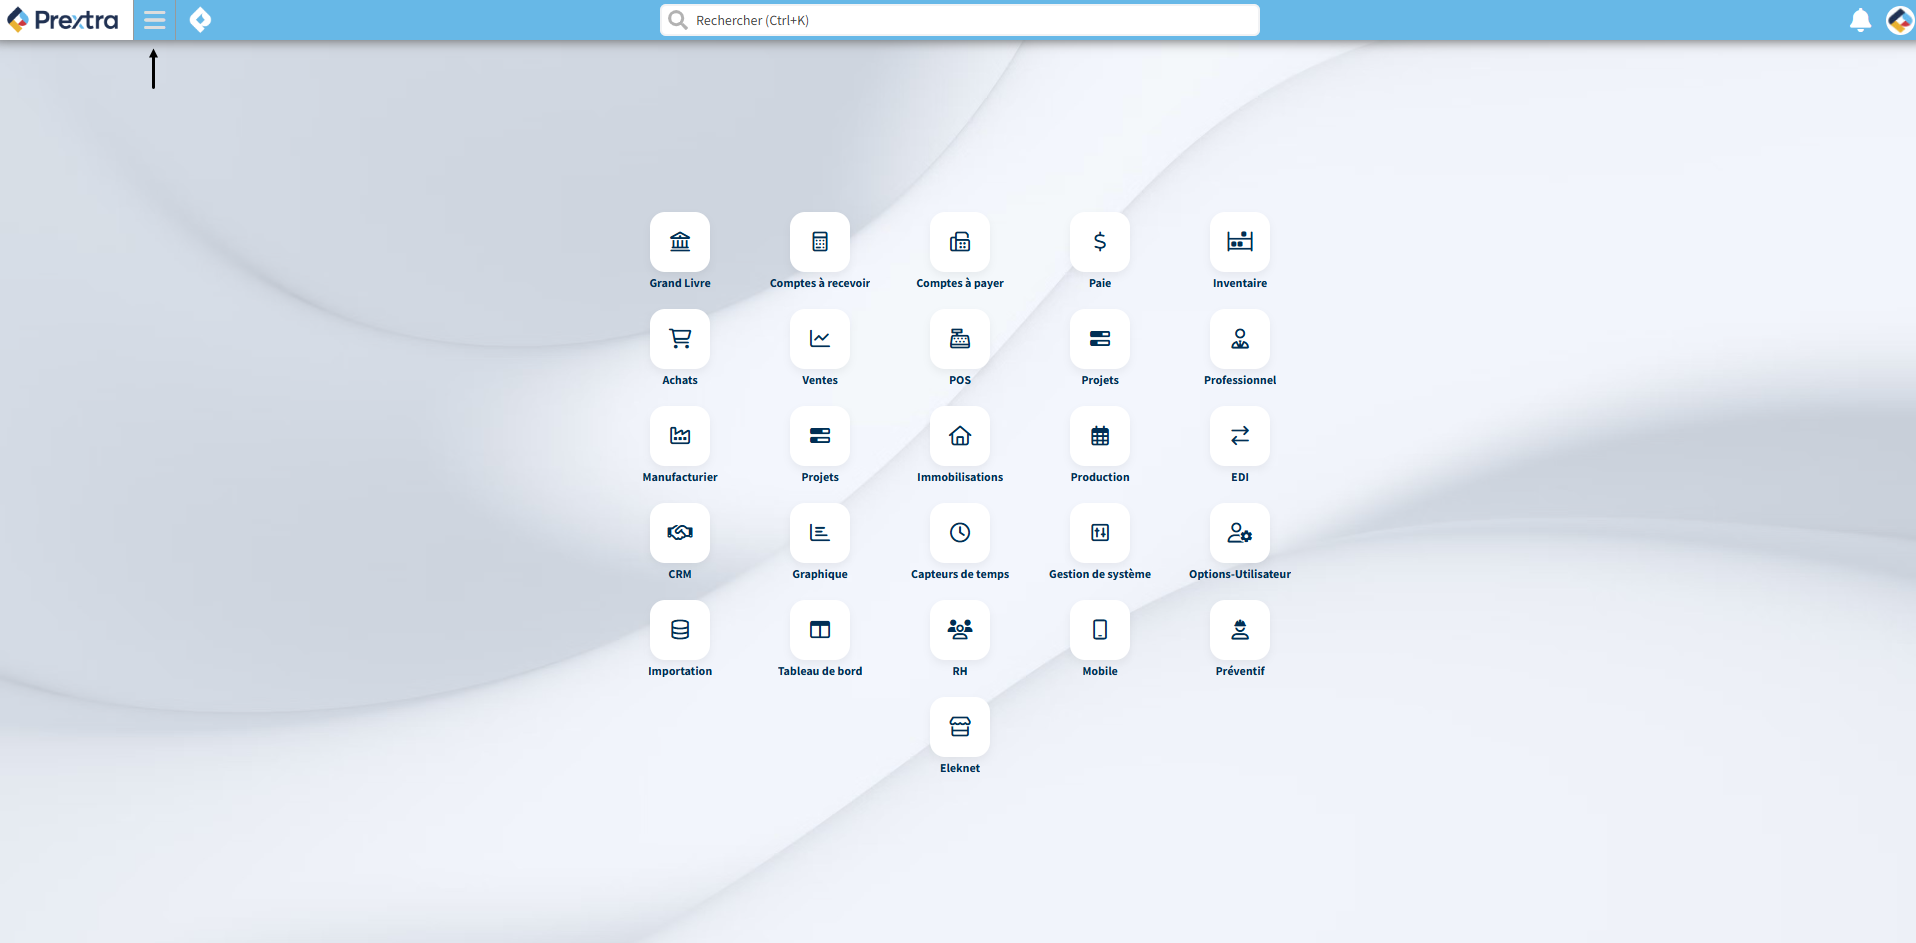Open the EDI module

[x=1240, y=436]
